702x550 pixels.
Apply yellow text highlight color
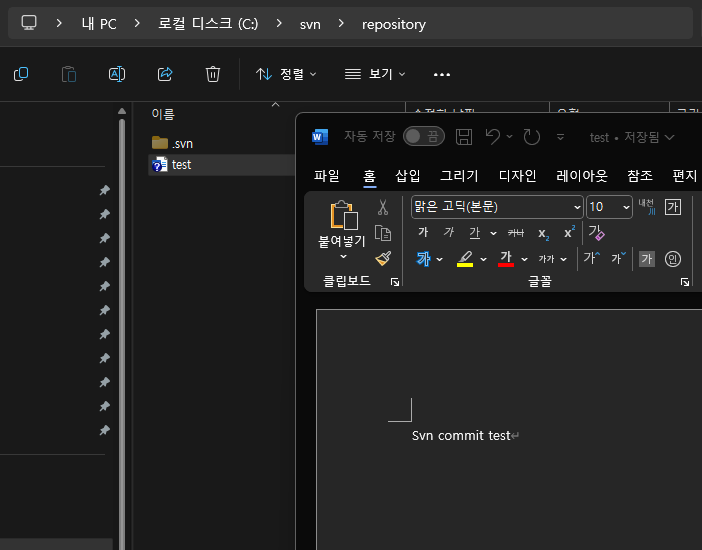click(x=465, y=258)
